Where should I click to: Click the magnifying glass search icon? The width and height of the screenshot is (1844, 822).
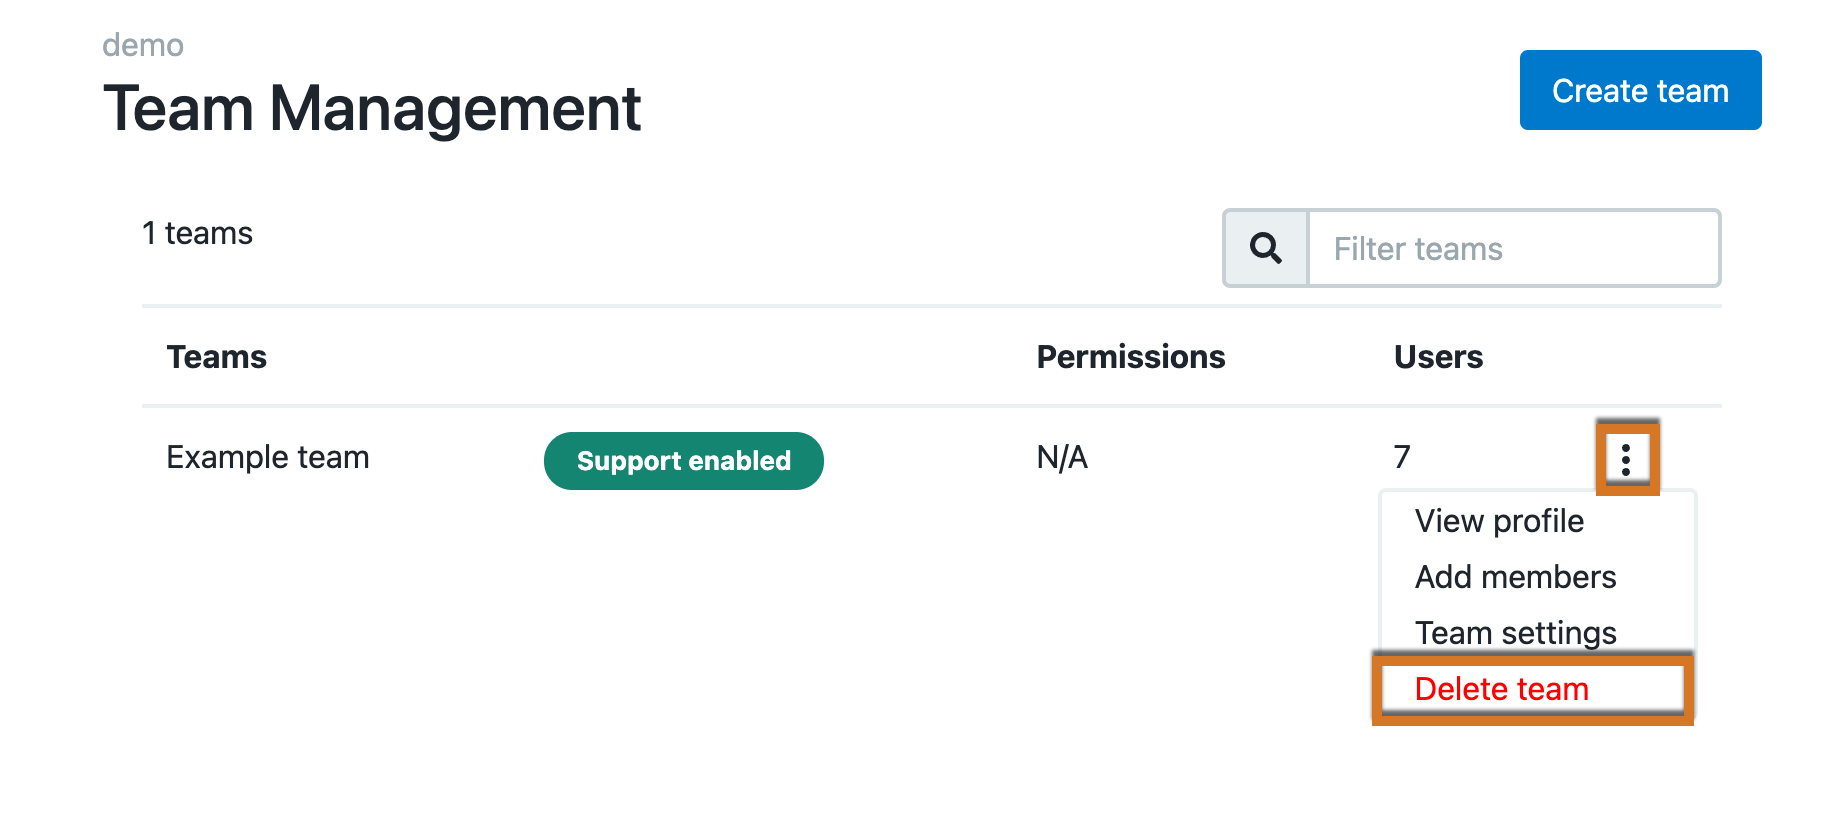tap(1266, 248)
